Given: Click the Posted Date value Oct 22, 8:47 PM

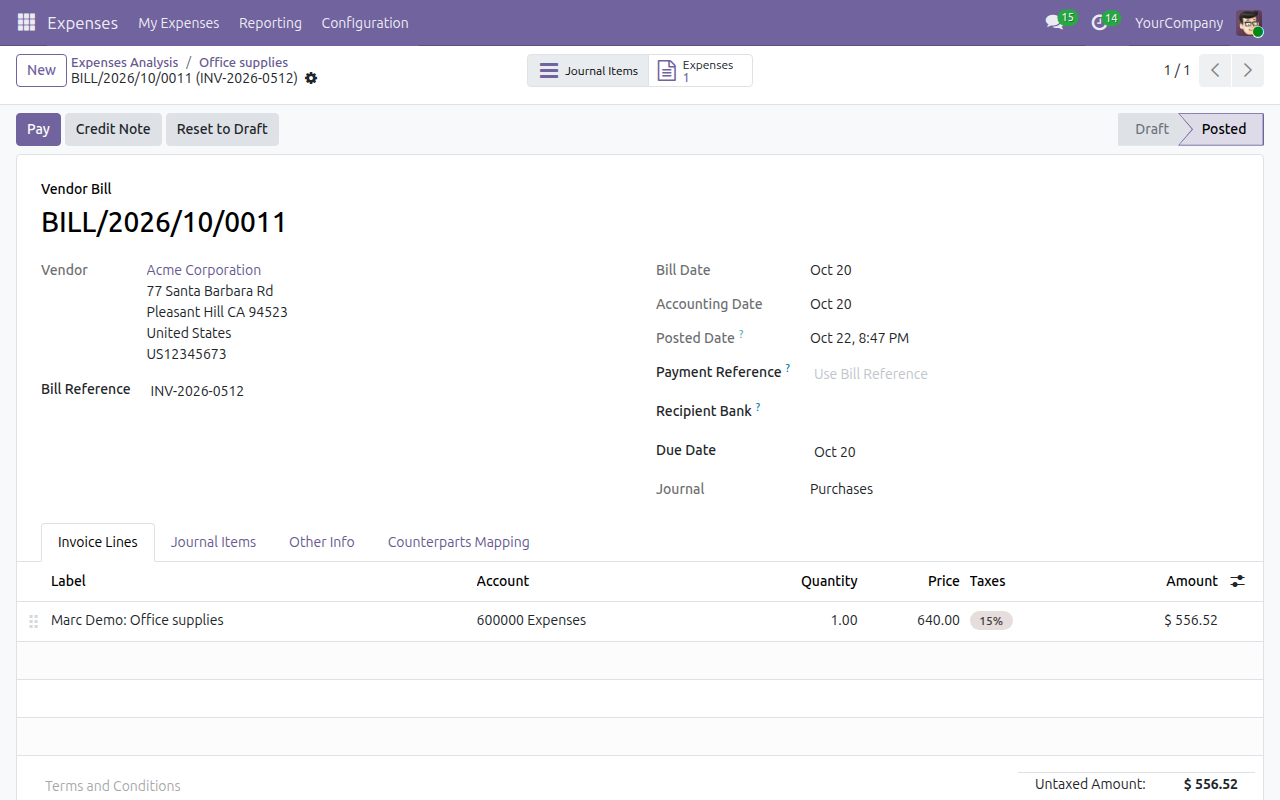Looking at the screenshot, I should (859, 338).
